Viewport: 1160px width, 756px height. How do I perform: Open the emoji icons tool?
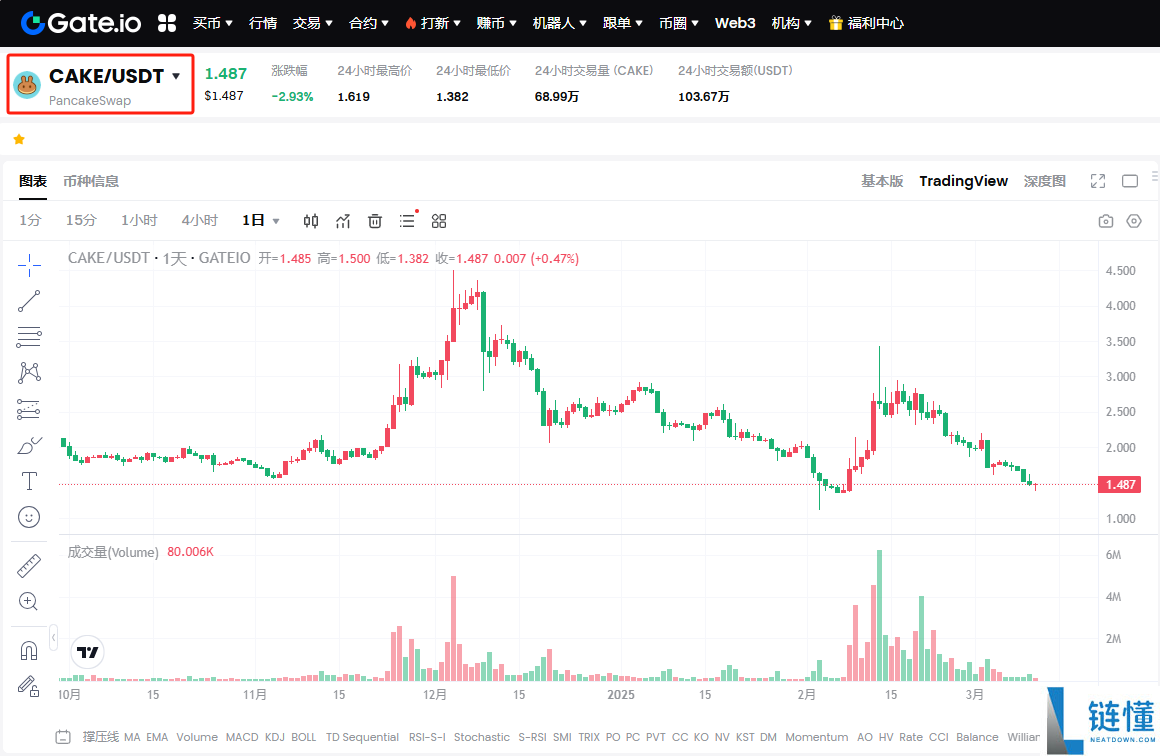[29, 517]
